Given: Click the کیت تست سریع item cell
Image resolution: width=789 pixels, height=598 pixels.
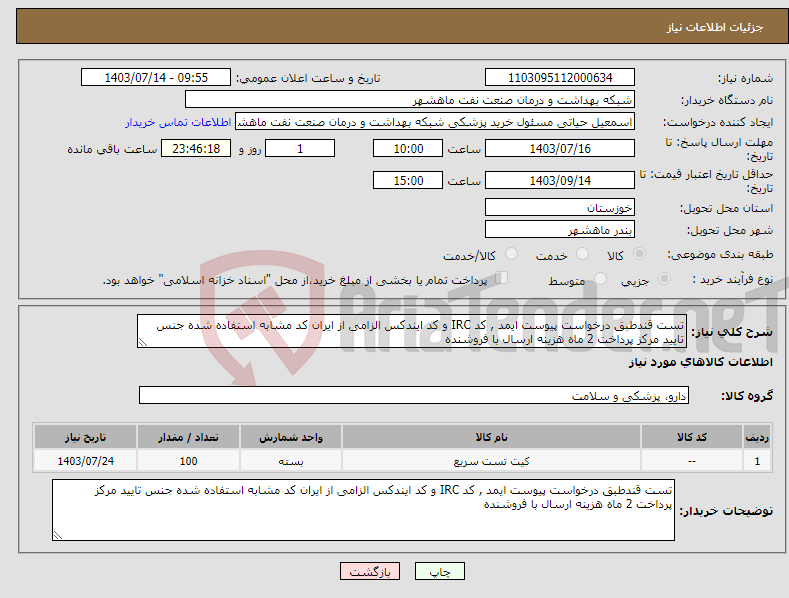Looking at the screenshot, I should tap(491, 461).
